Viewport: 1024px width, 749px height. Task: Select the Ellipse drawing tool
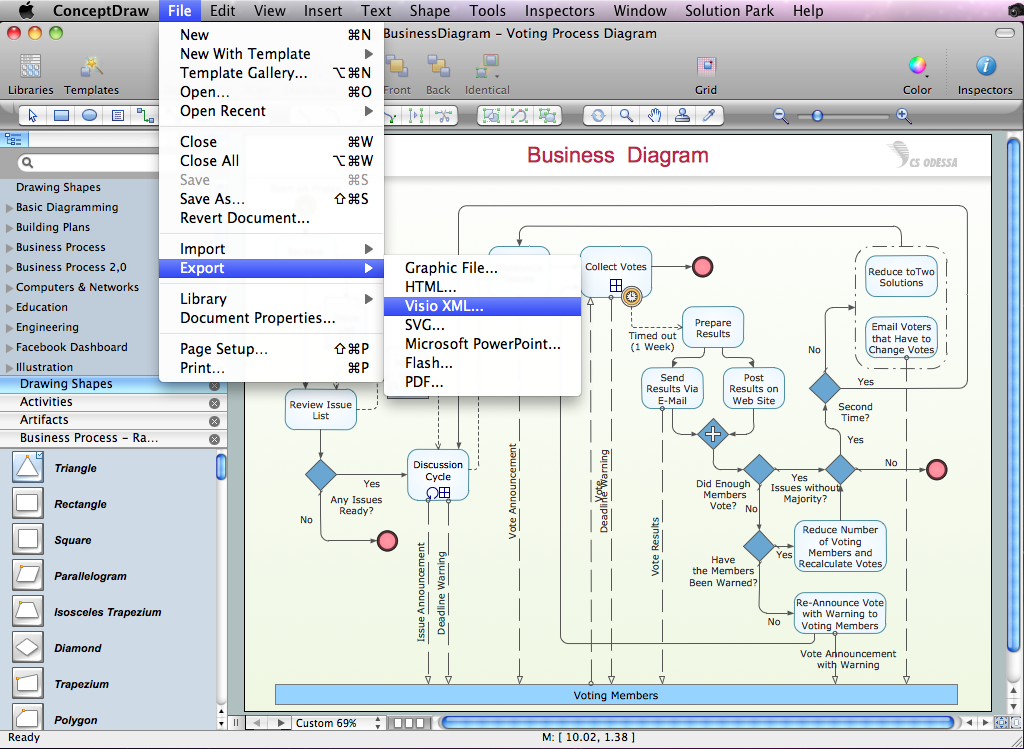pos(89,116)
